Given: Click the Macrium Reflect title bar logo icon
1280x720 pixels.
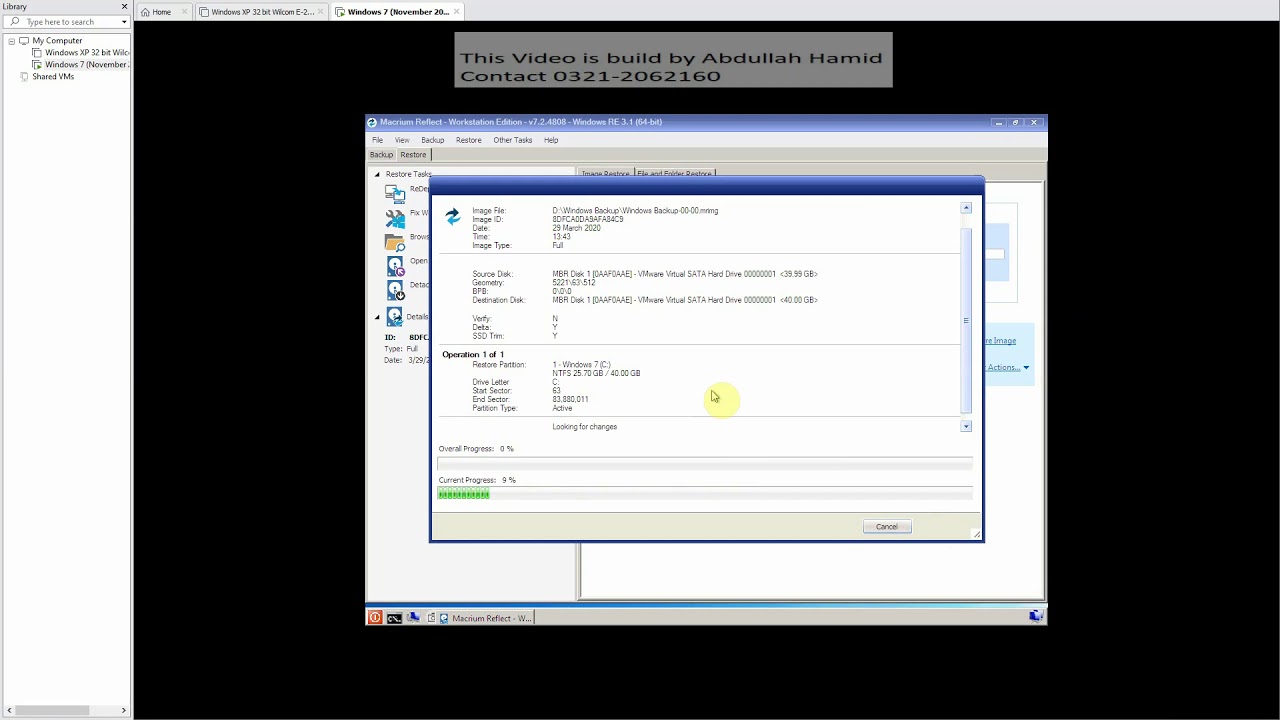Looking at the screenshot, I should [x=372, y=122].
